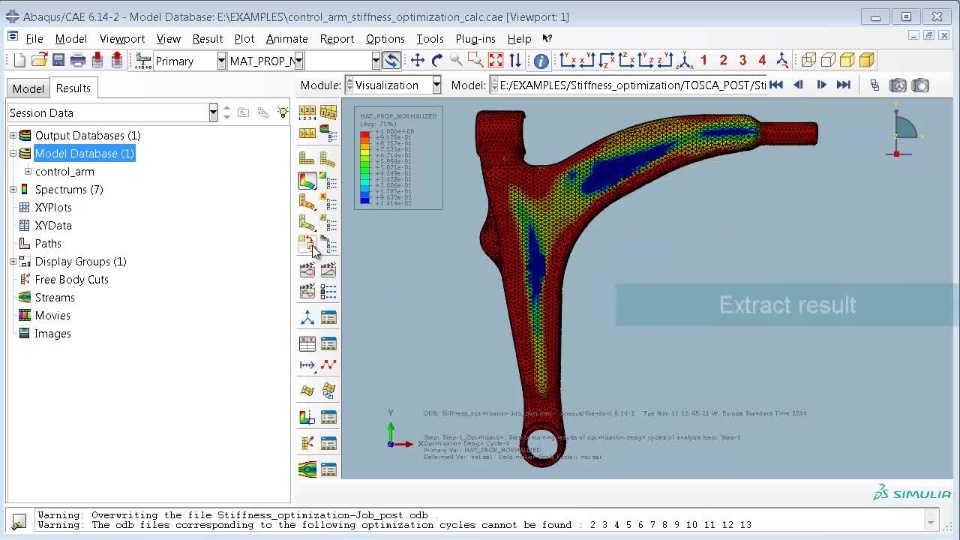The height and width of the screenshot is (540, 960).
Task: Switch to wireframe render style
Action: coord(808,60)
